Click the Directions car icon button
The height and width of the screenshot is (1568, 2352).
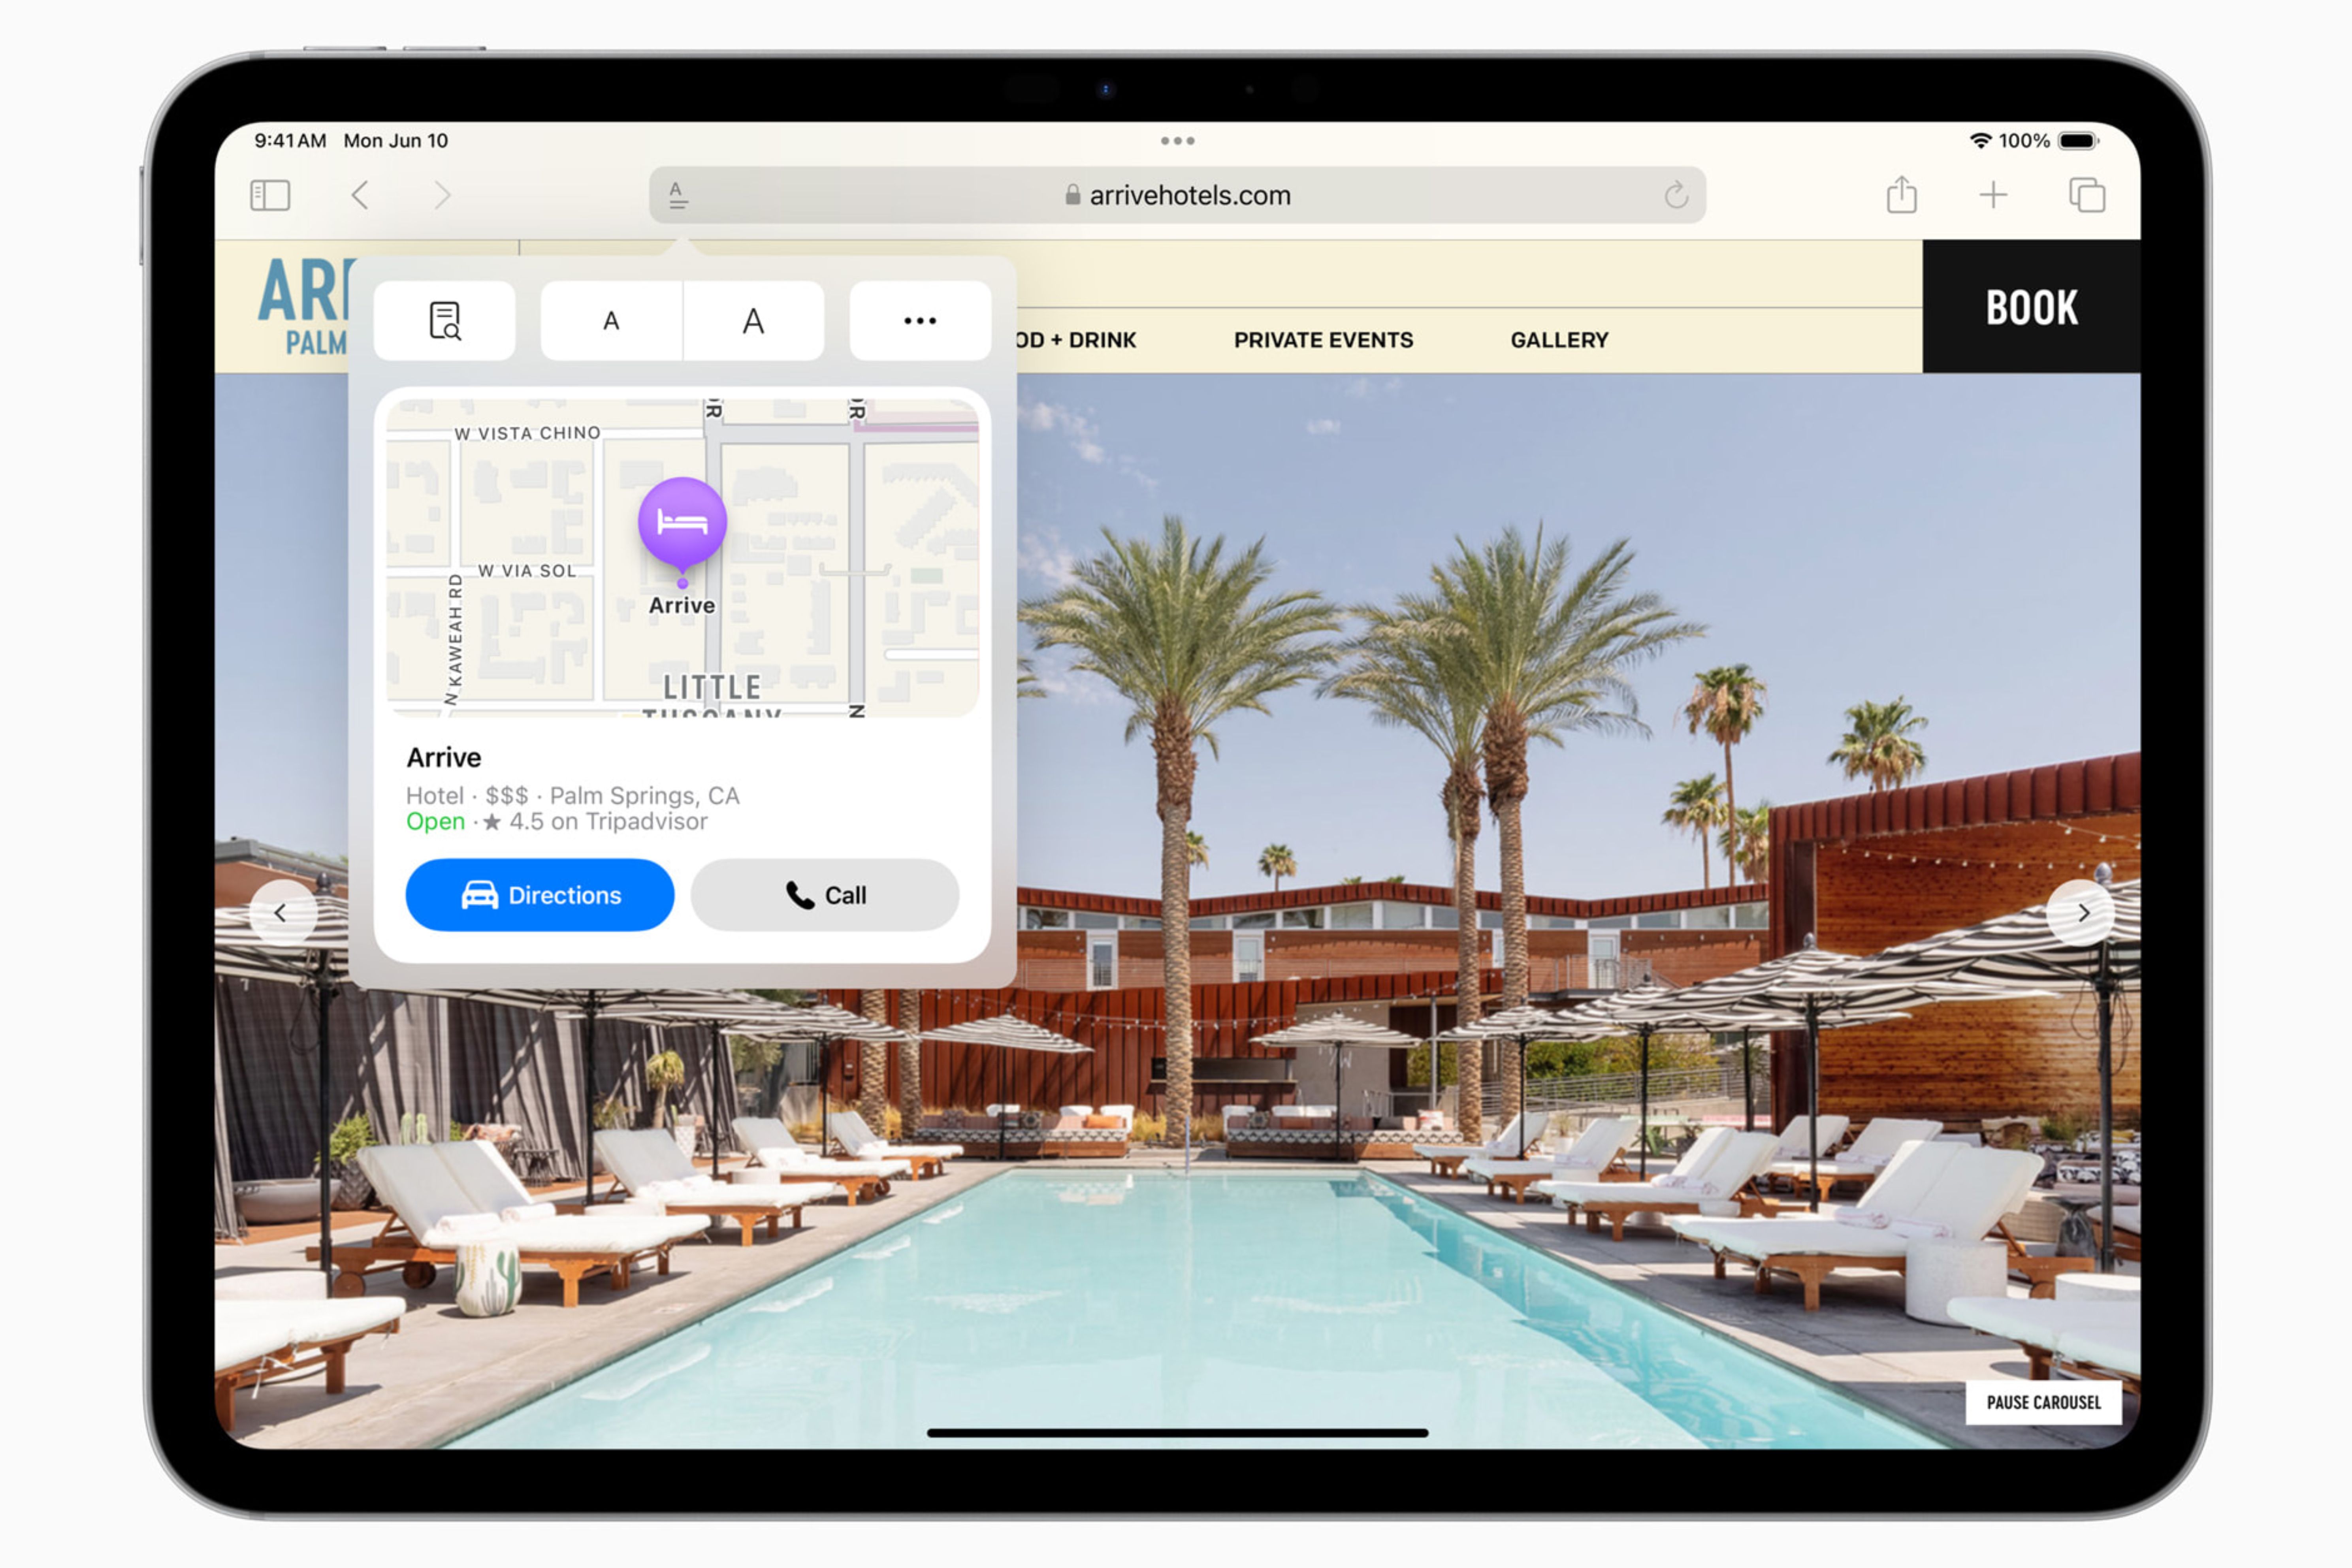point(476,894)
